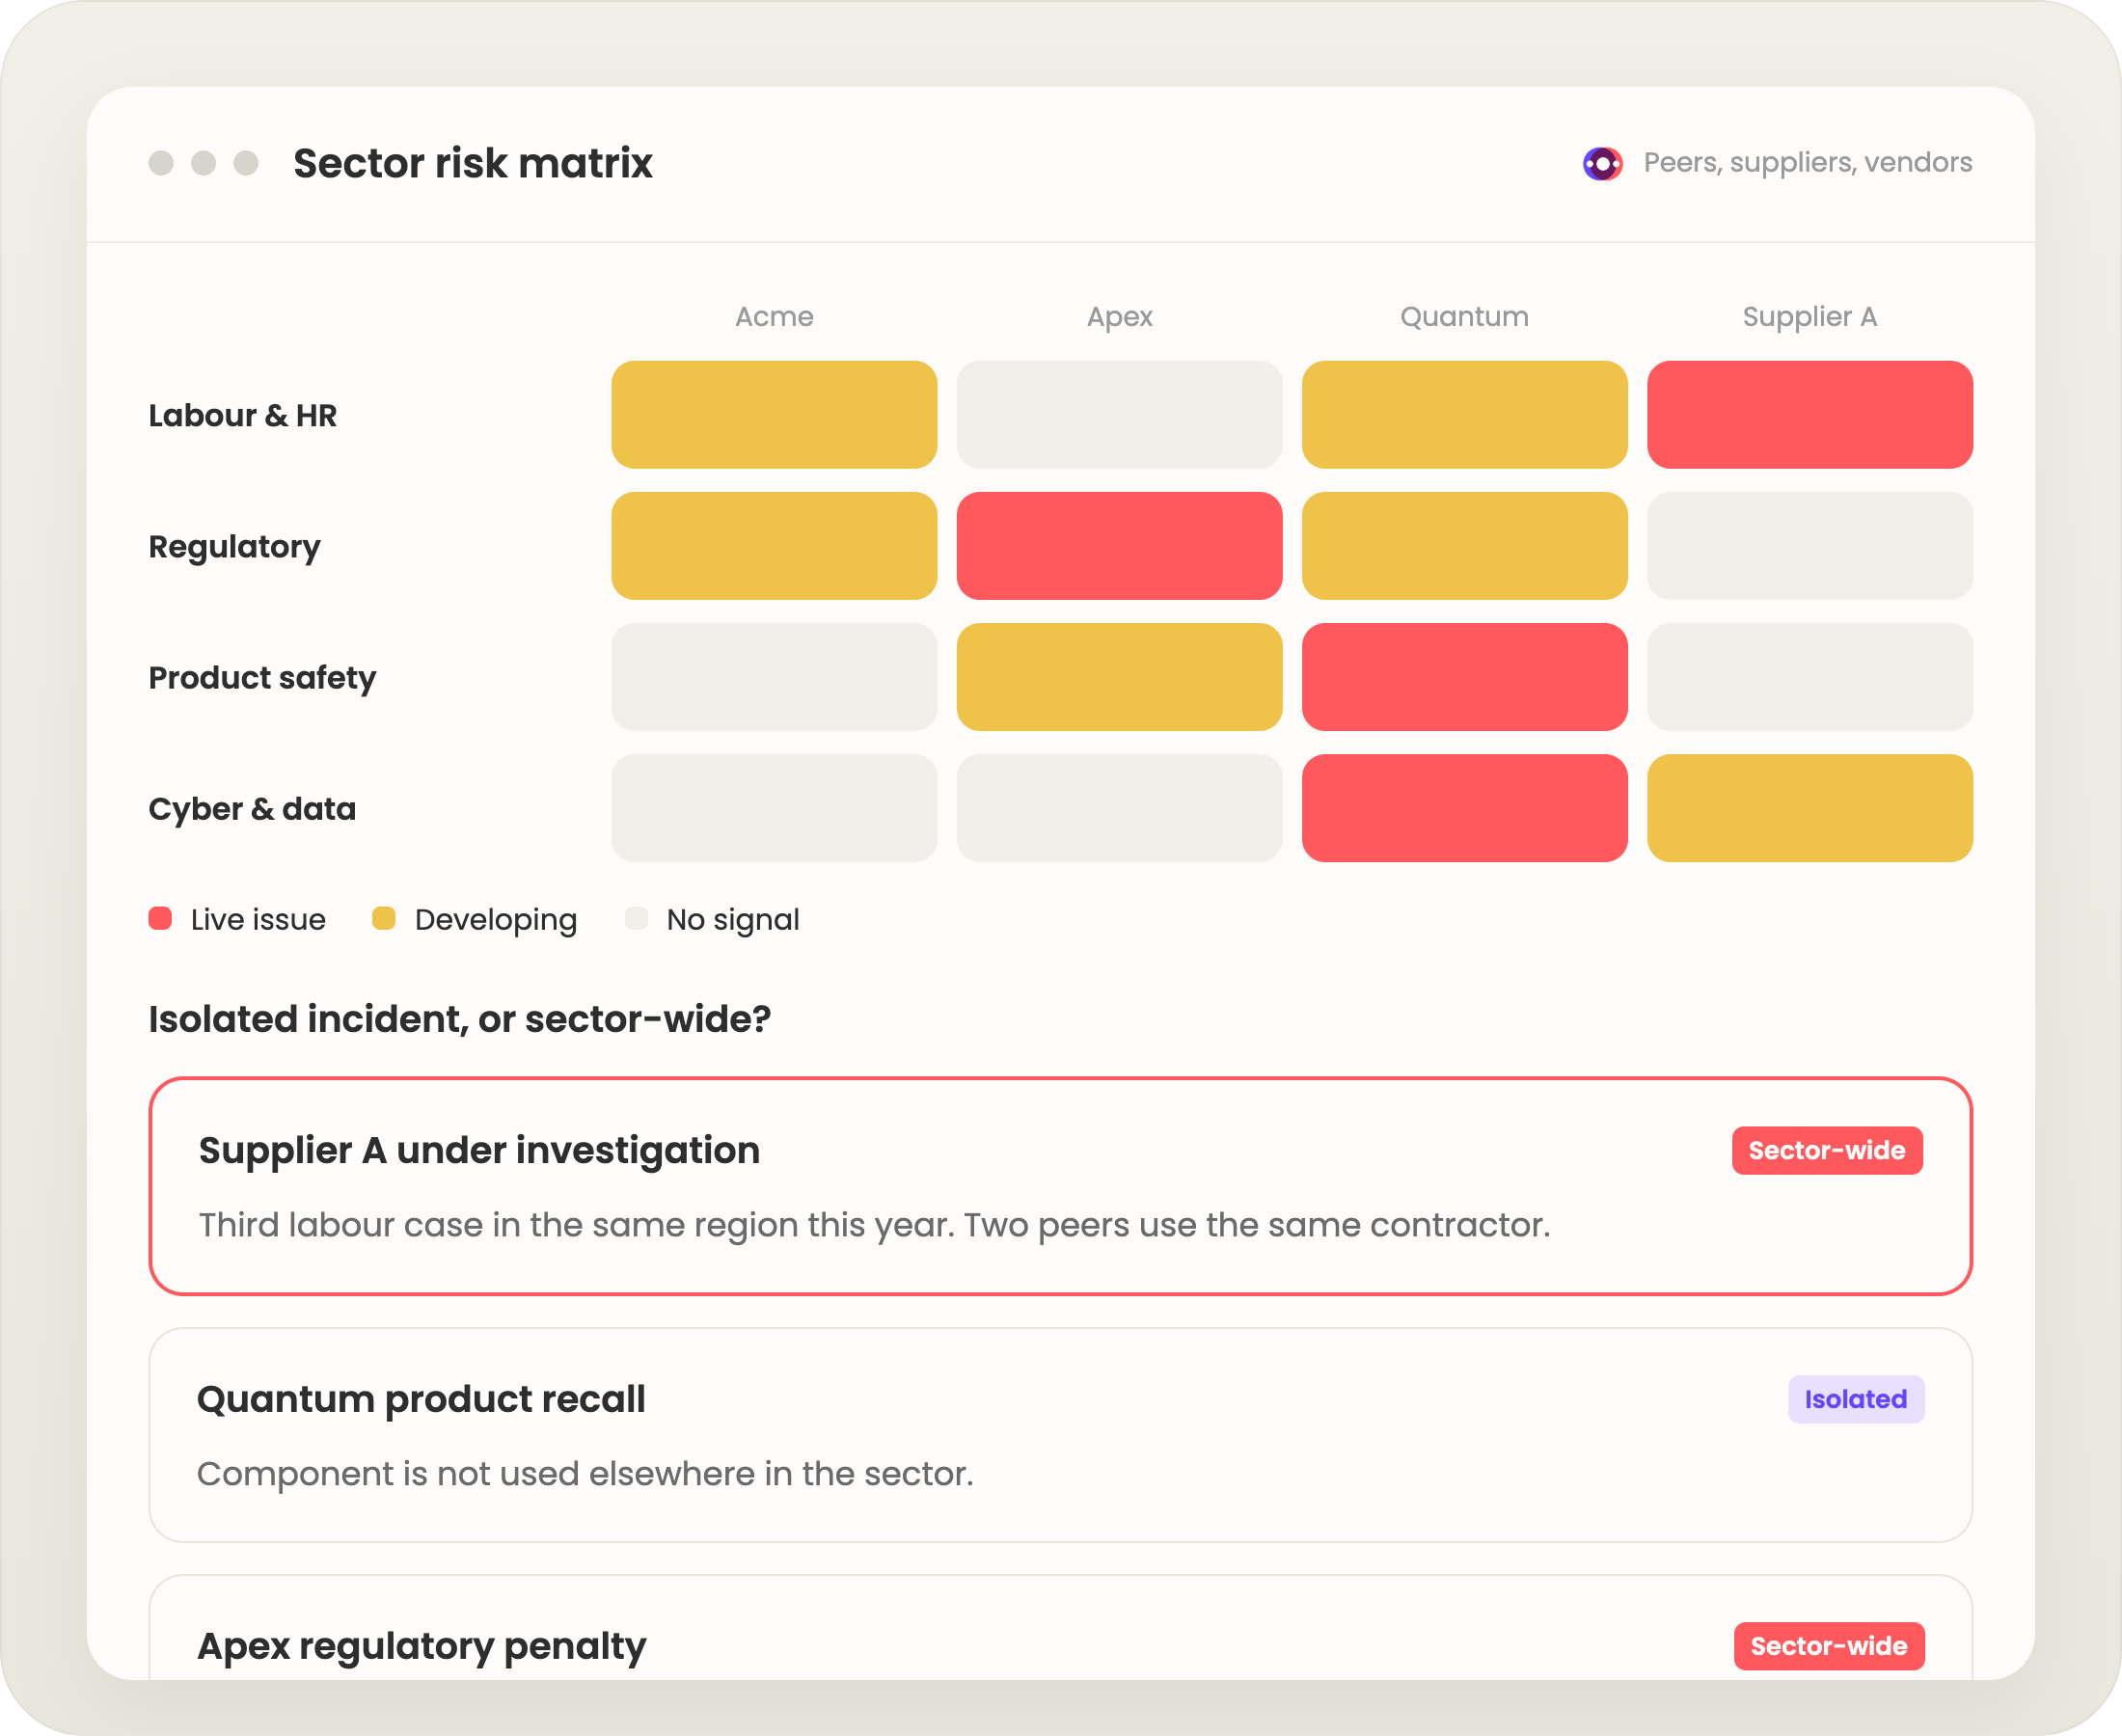The width and height of the screenshot is (2122, 1736).
Task: Click the red Live issue legend dot
Action: (160, 919)
